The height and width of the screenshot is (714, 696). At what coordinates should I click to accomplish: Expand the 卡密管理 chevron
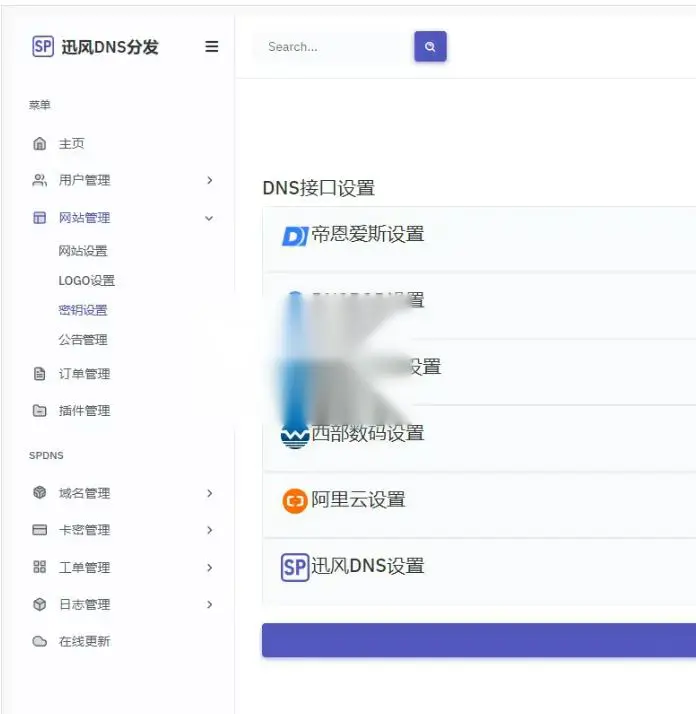pyautogui.click(x=210, y=530)
